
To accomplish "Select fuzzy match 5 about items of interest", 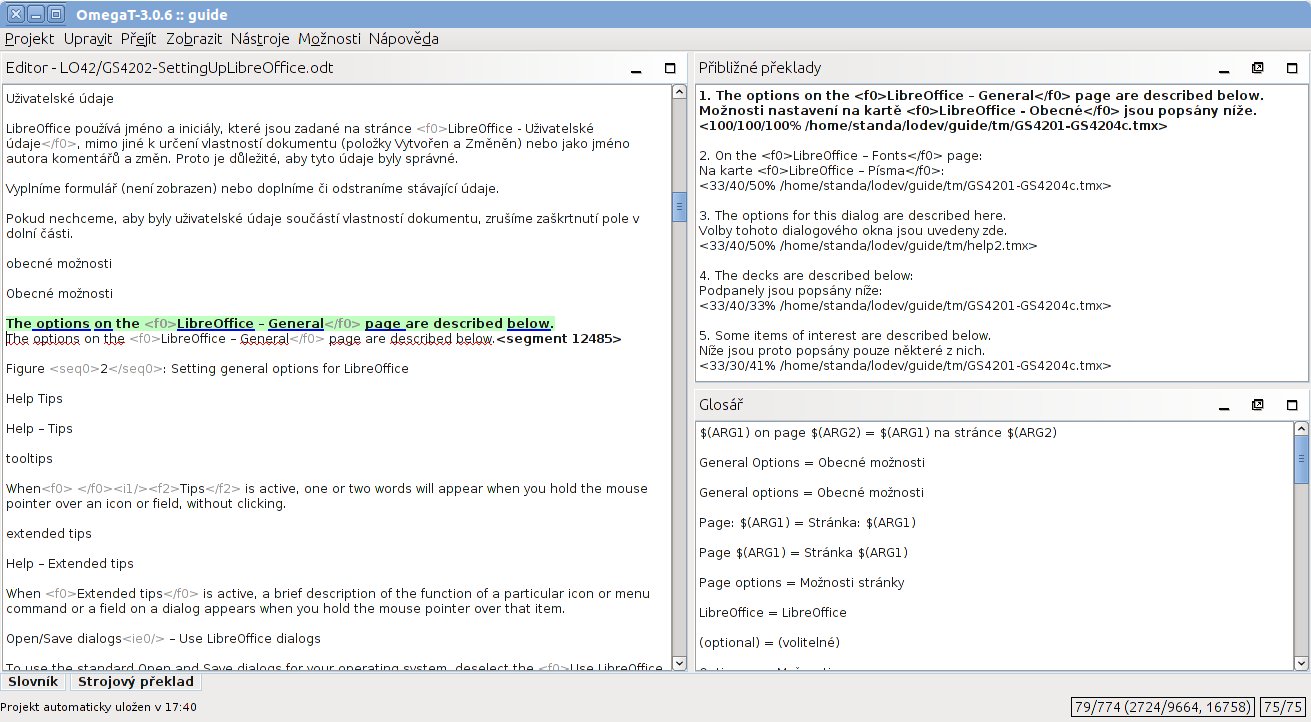I will coord(905,350).
